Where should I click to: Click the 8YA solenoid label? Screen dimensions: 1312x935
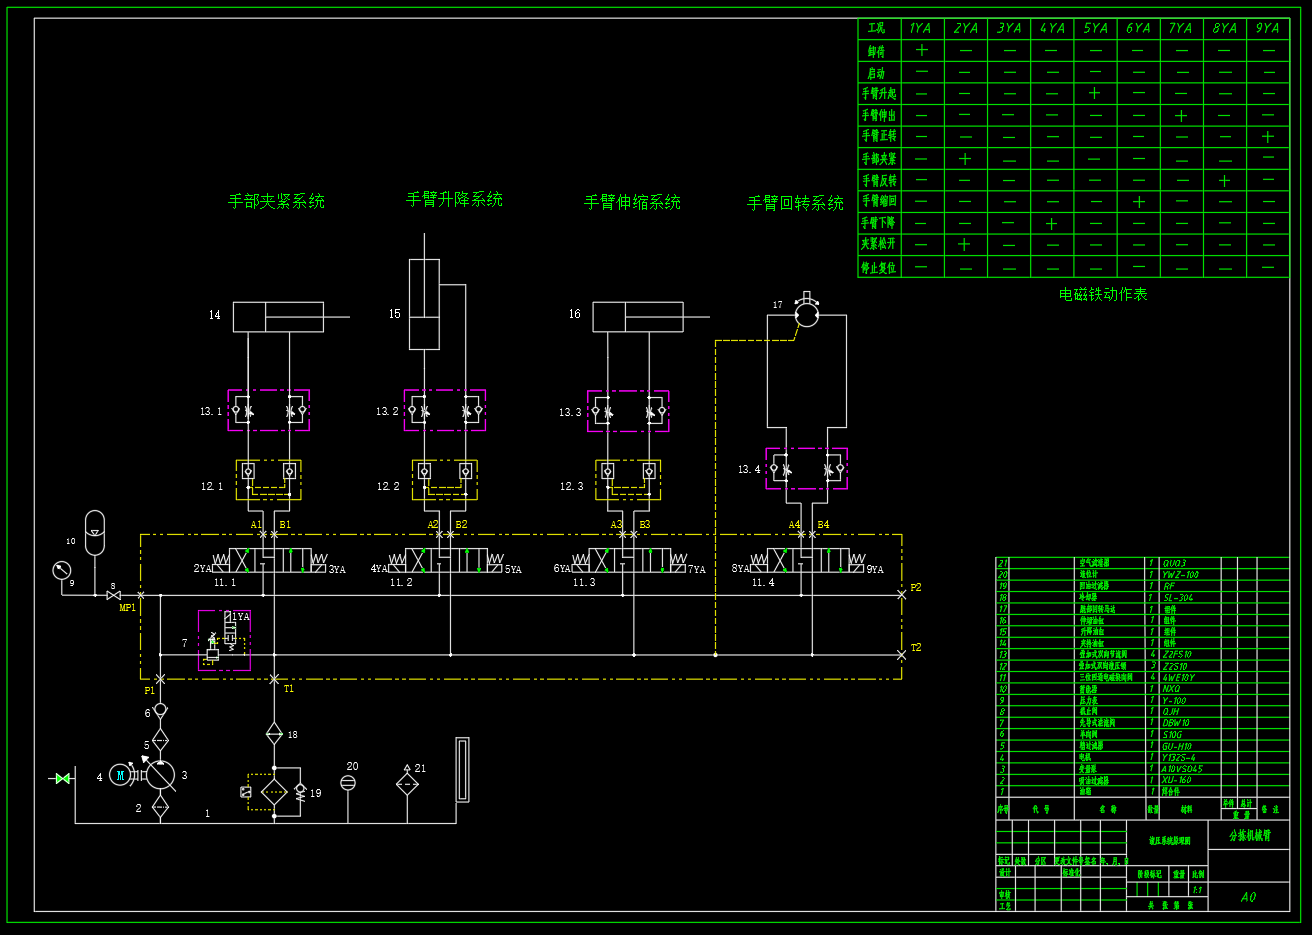[x=740, y=568]
